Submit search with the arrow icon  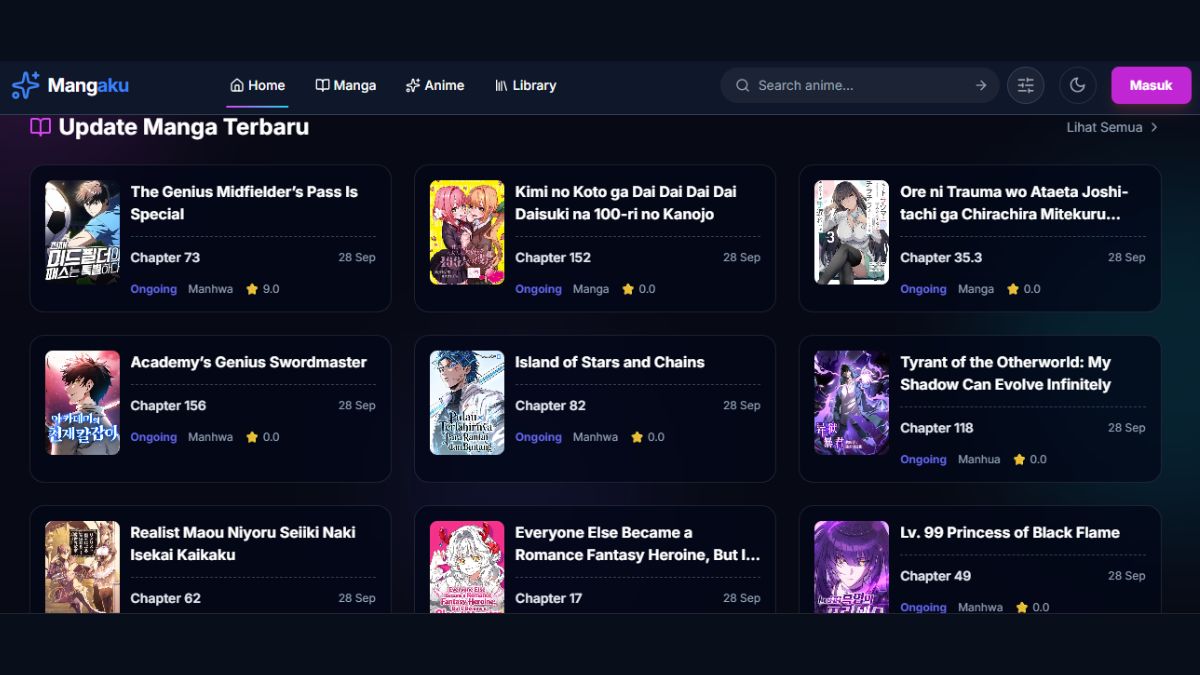981,86
